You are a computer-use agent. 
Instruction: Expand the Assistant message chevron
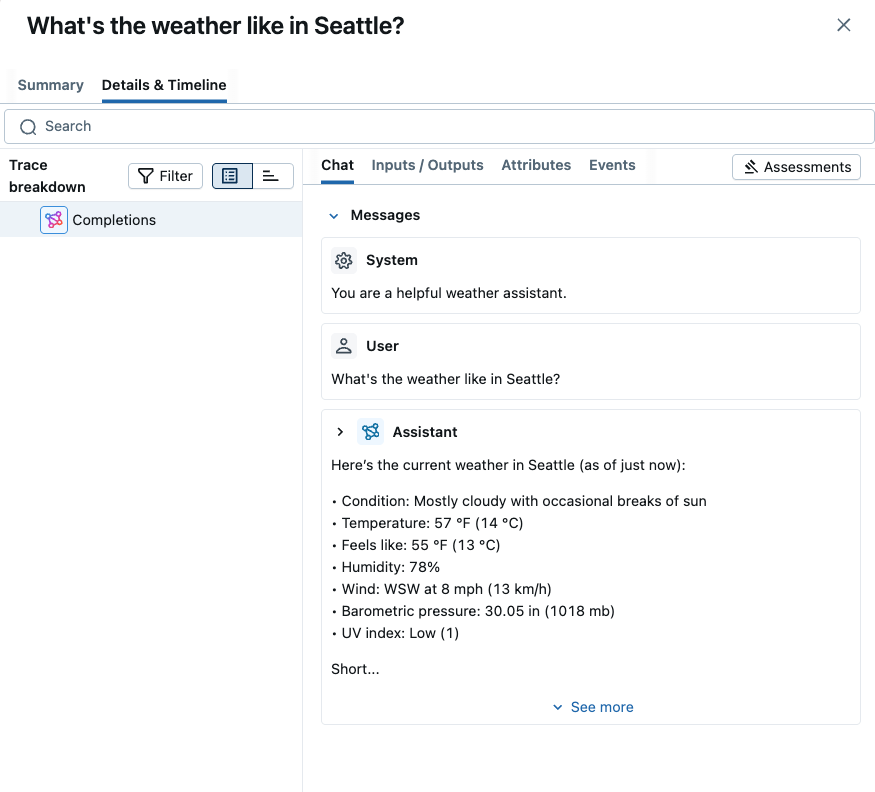tap(340, 432)
